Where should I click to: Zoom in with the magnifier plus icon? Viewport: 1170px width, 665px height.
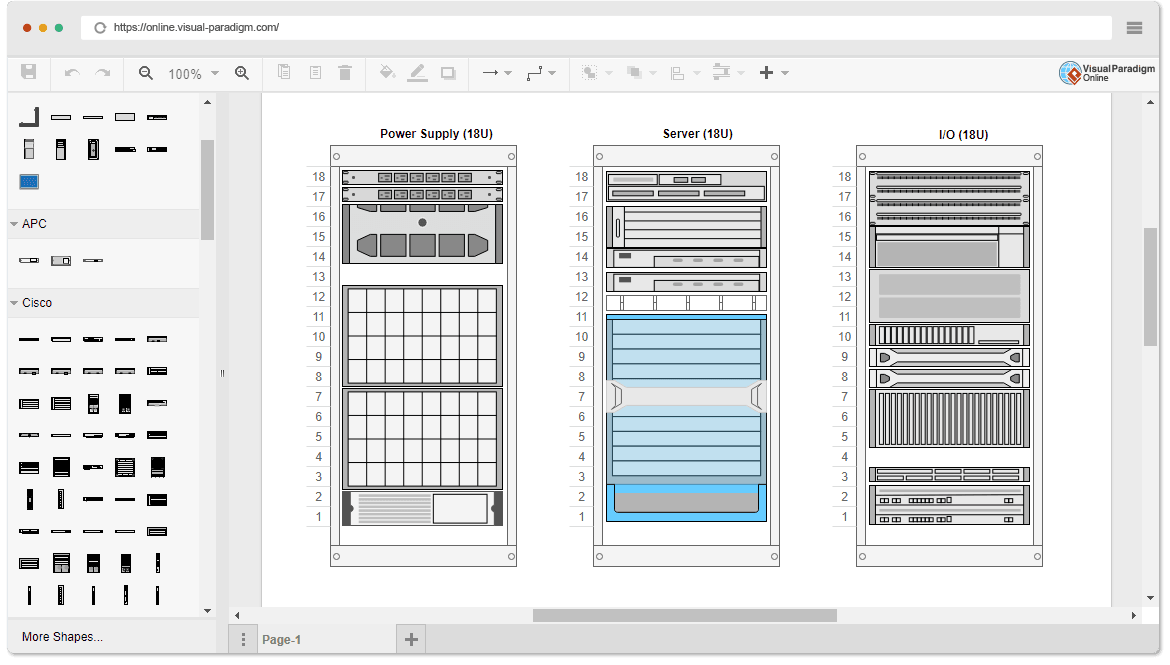[242, 72]
